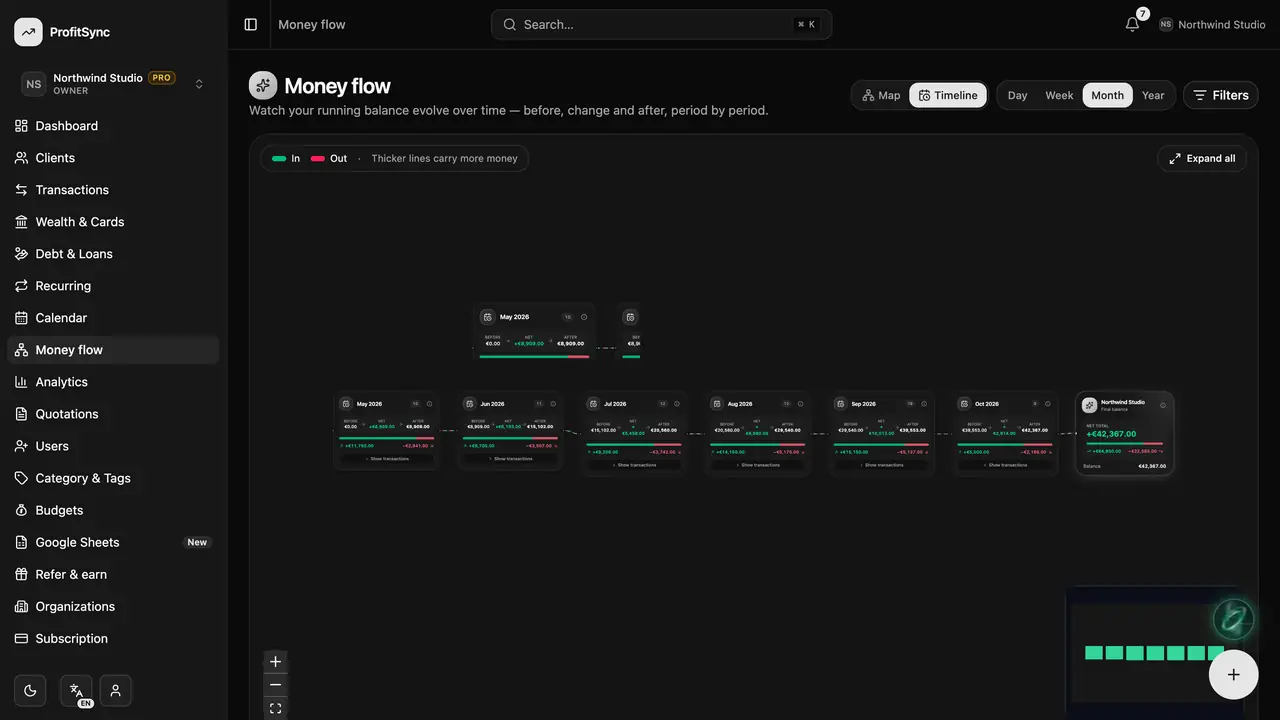Screen dimensions: 1280x720
Task: Open the language translate icon
Action: (x=76, y=690)
